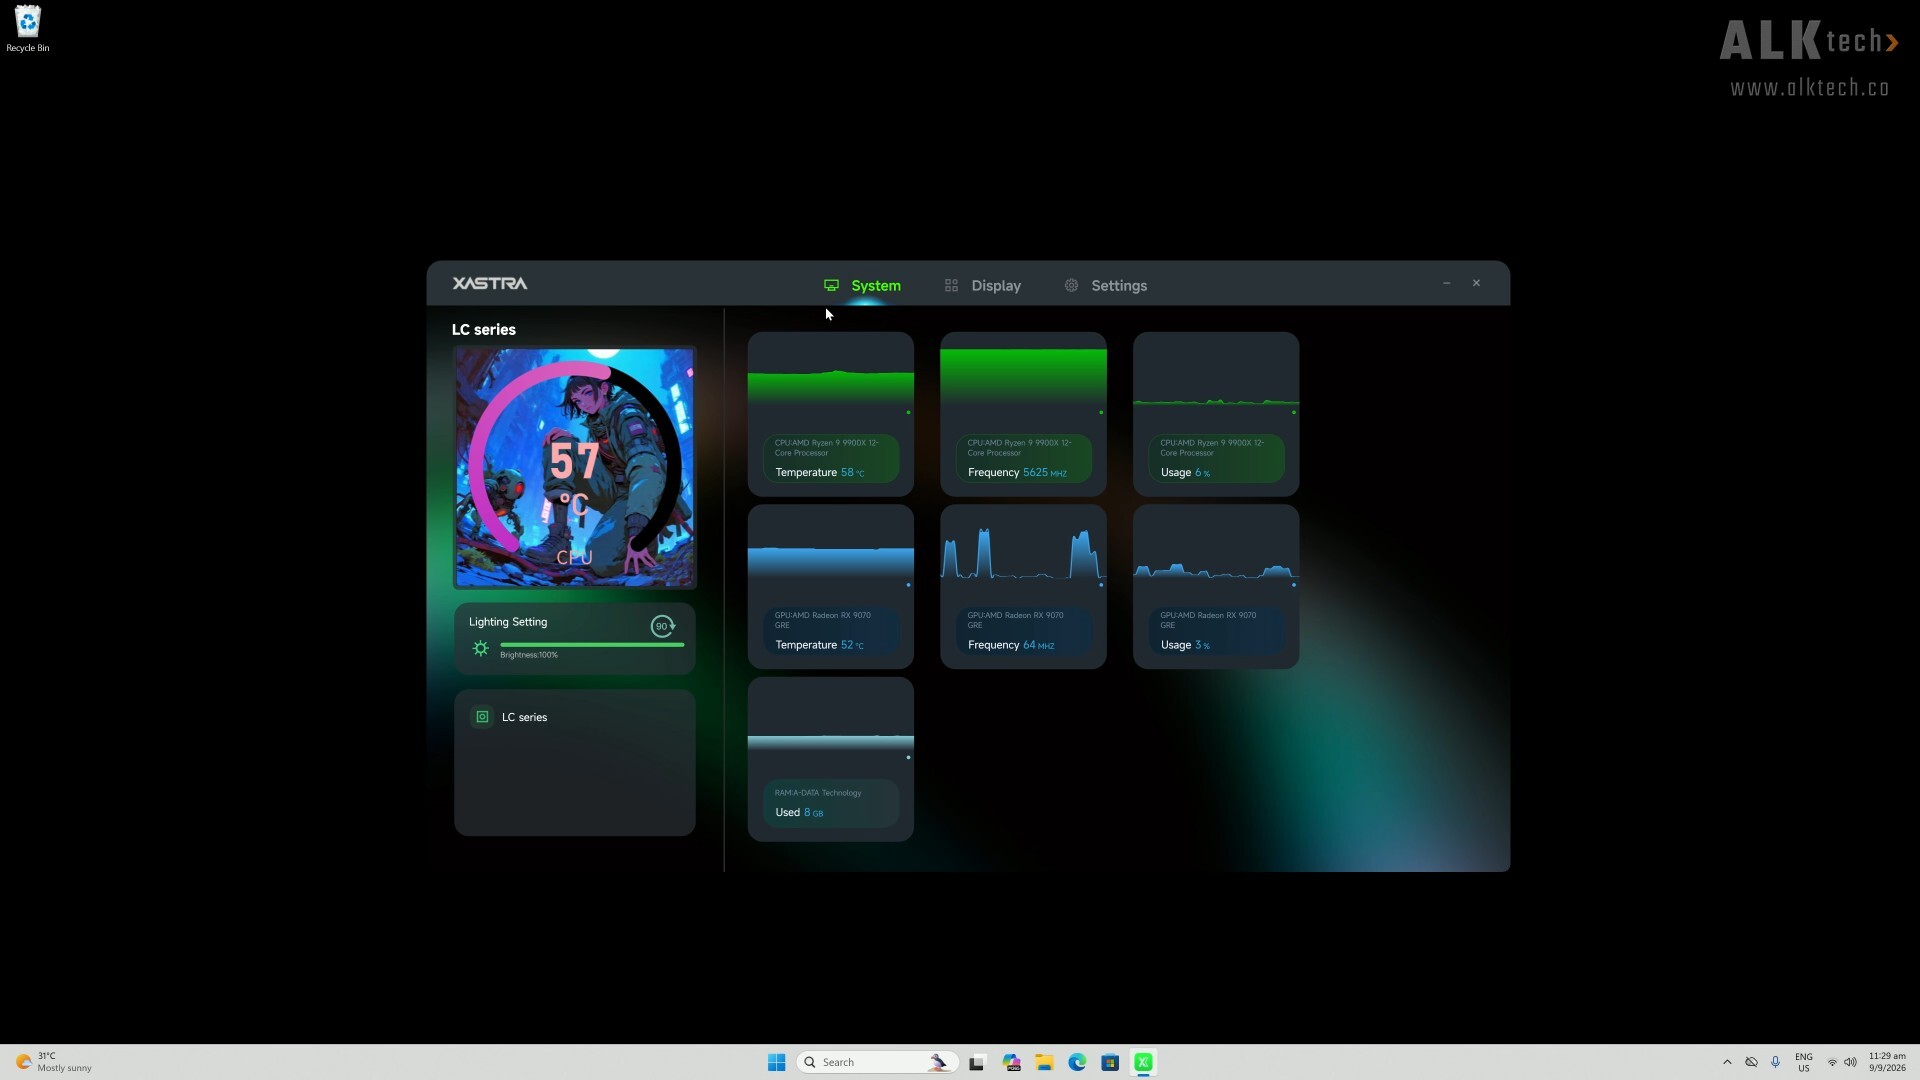
Task: Click the "Brightness:100%" text
Action: 529,655
